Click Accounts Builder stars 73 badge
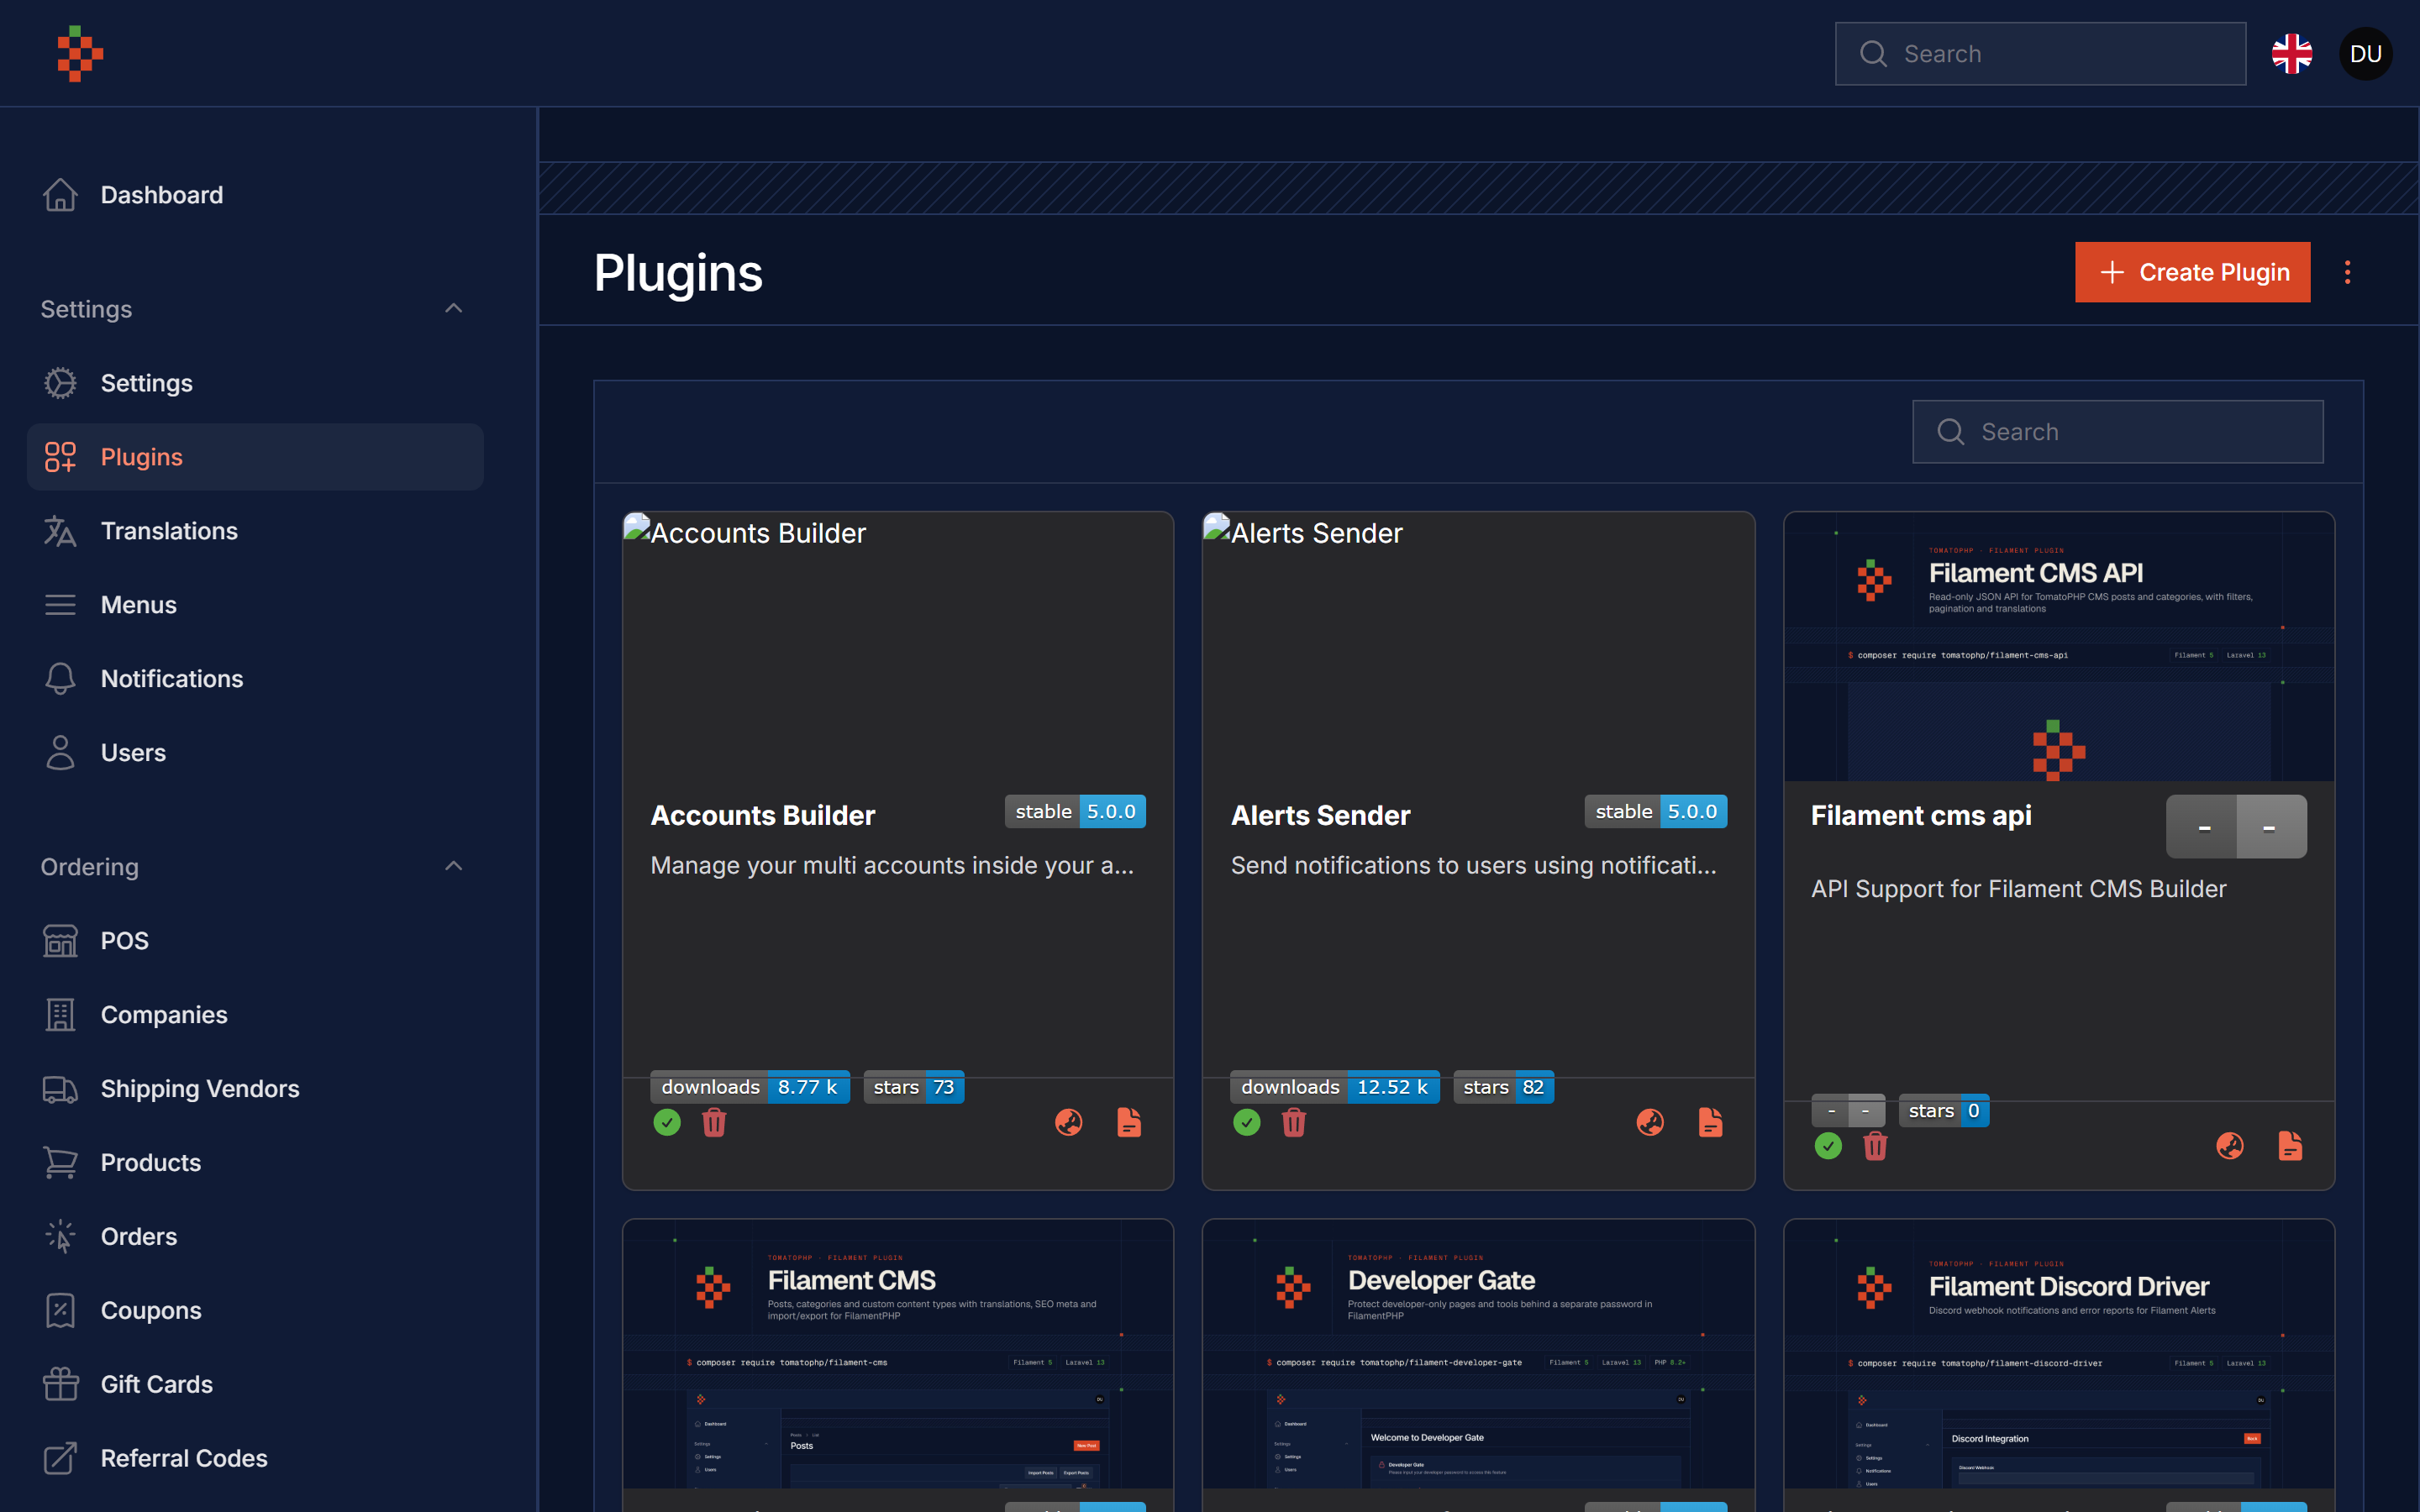Screen dimensions: 2420x1512 (914, 1087)
